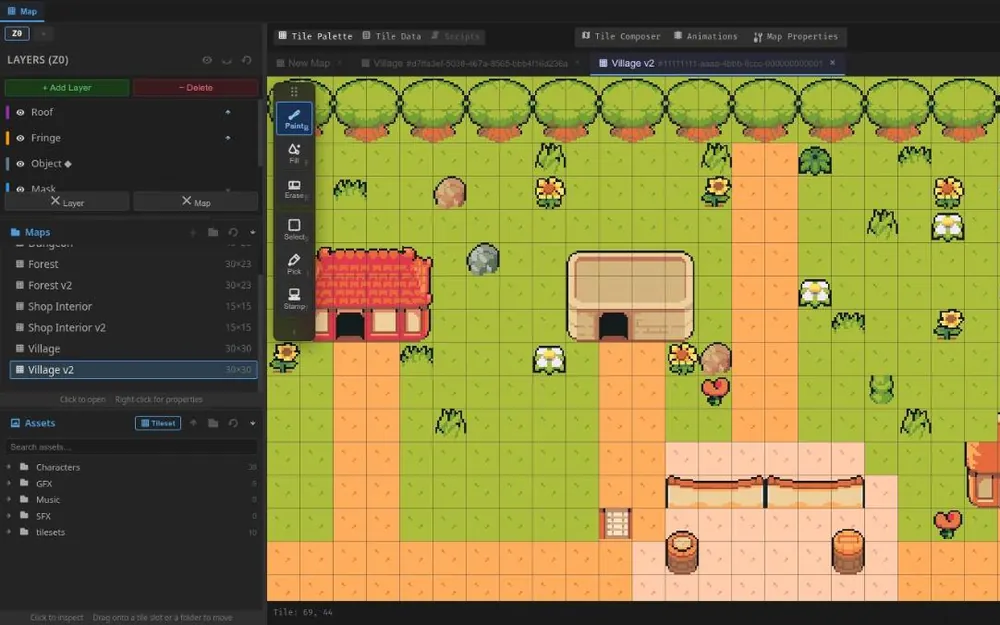Hide the Roof layer
This screenshot has width=1000, height=625.
pyautogui.click(x=20, y=112)
